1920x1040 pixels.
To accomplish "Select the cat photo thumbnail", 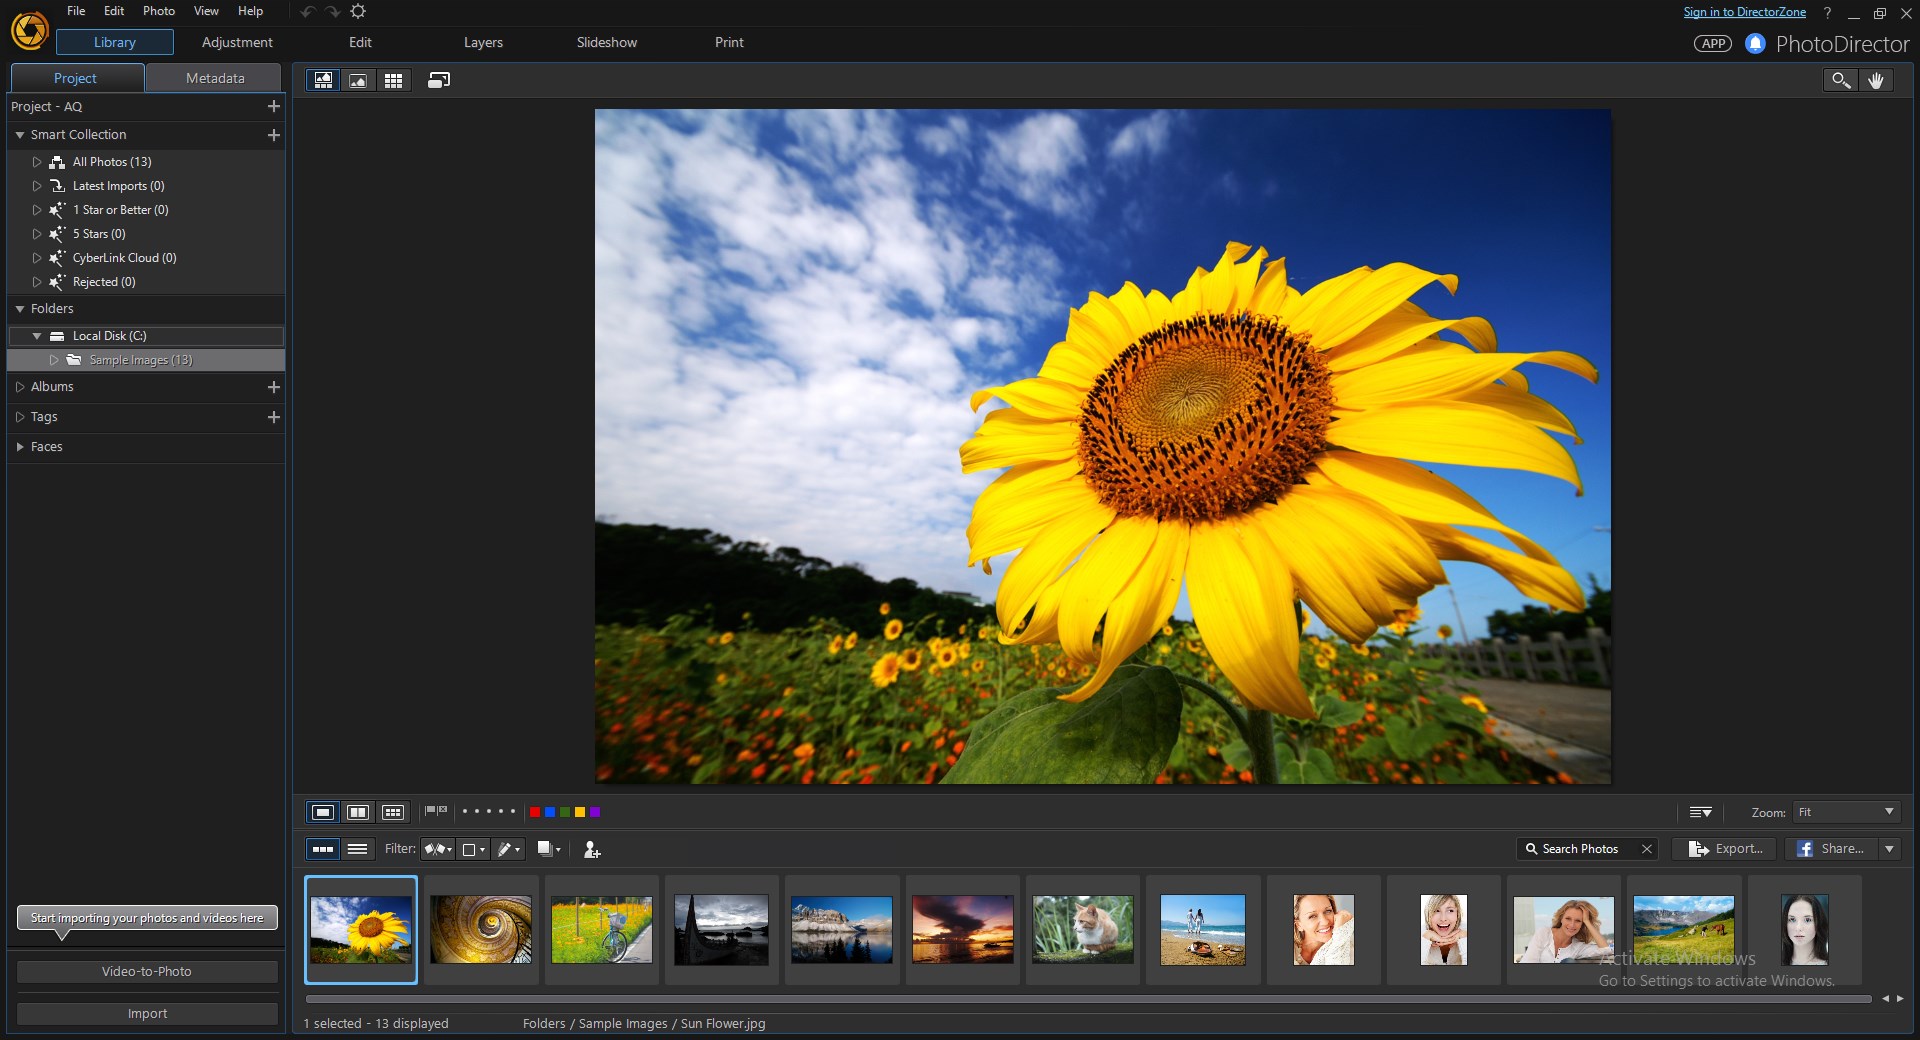I will coord(1082,929).
